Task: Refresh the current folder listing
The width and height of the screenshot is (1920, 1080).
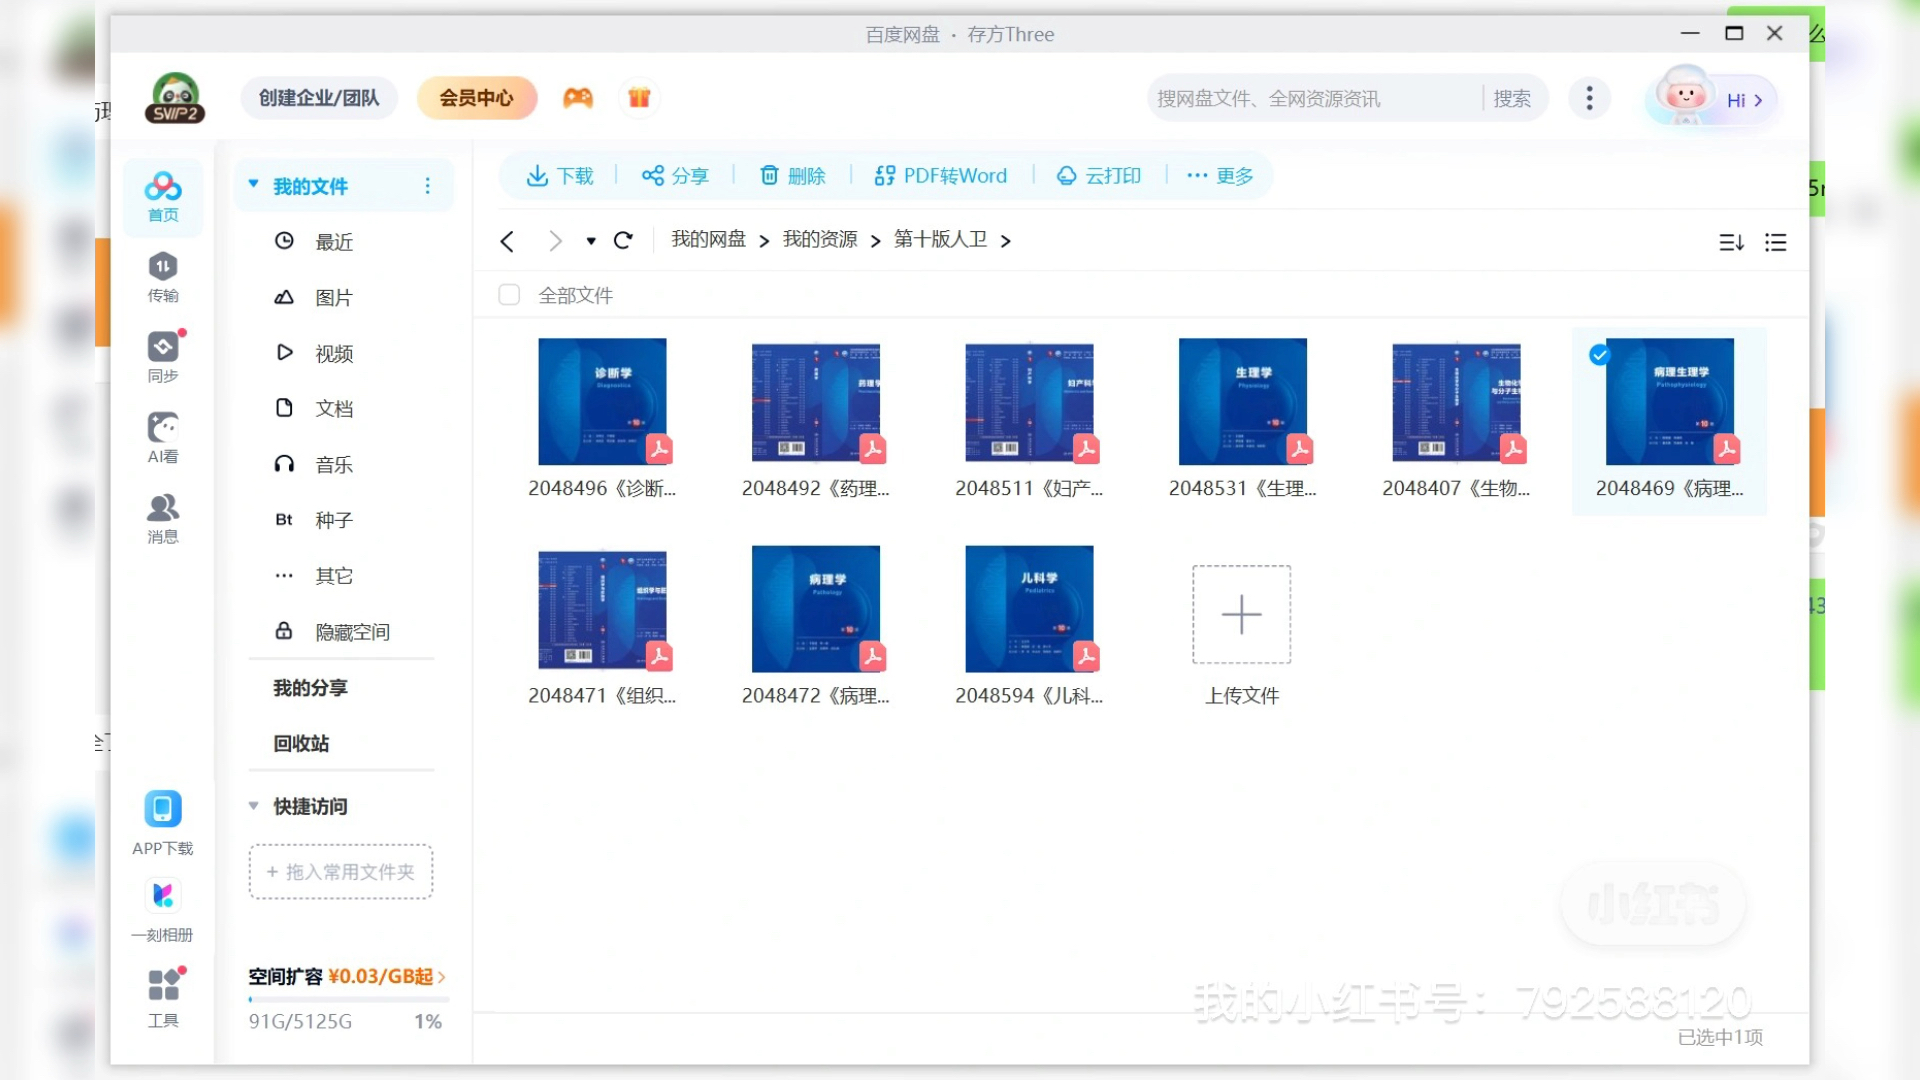Action: [623, 241]
